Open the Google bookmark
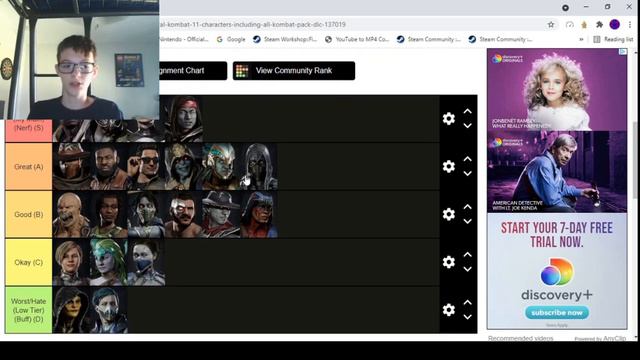Image resolution: width=640 pixels, height=360 pixels. 231,39
